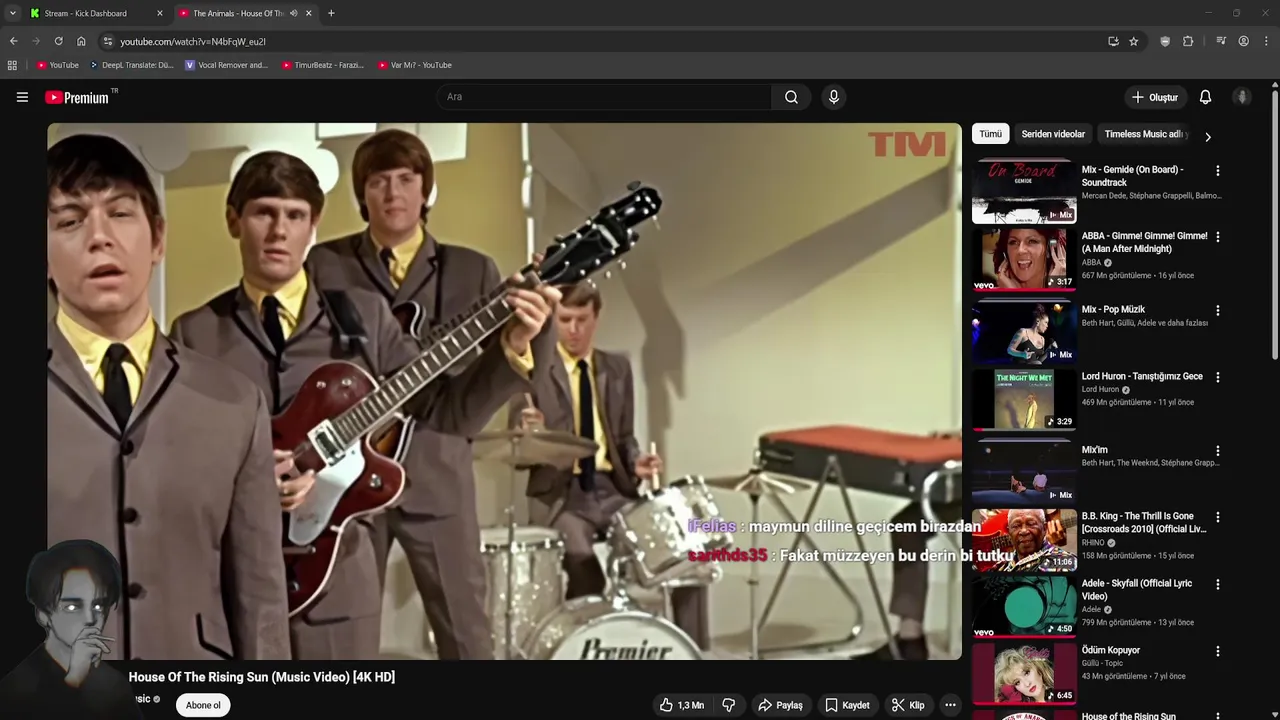Click the Oluştur create button
Viewport: 1280px width, 720px height.
[1154, 97]
